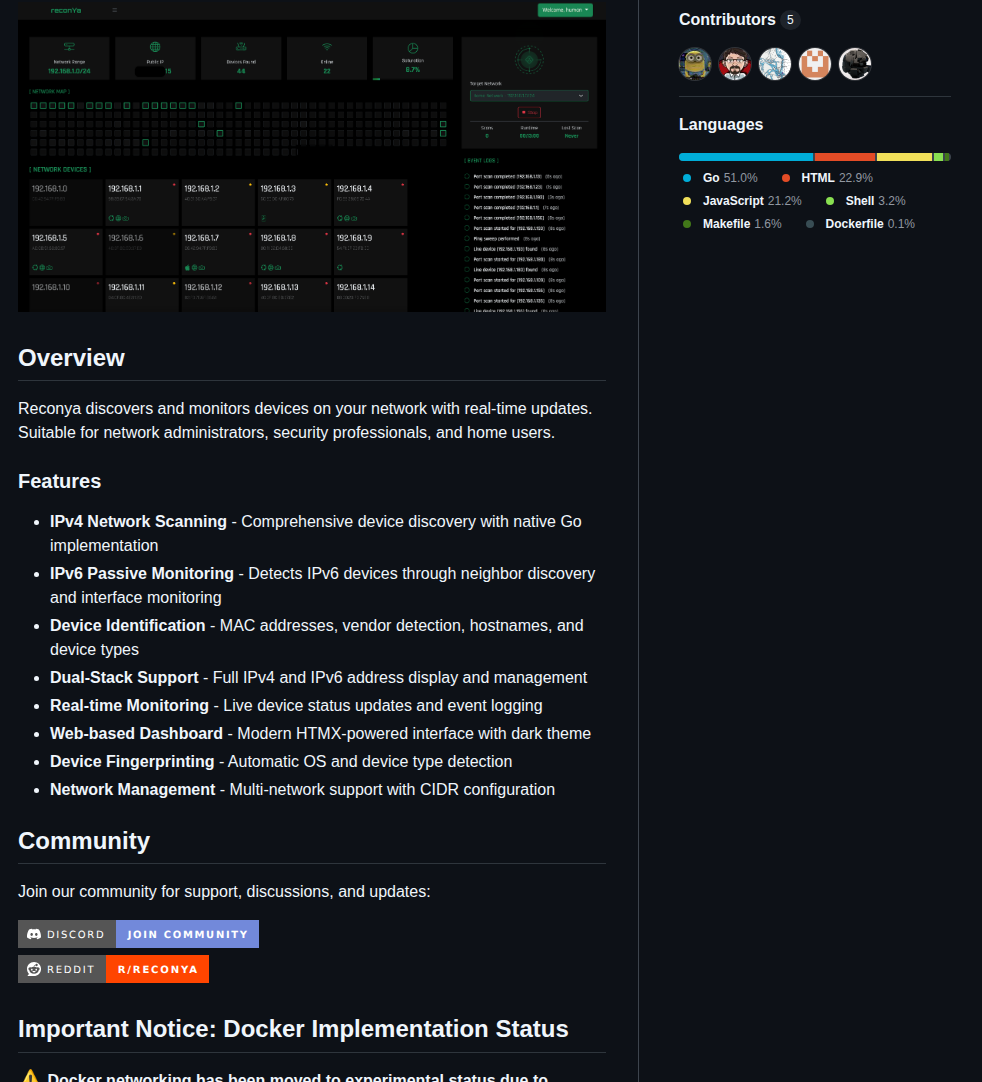Select the Device Fingerprinting feature text

click(x=281, y=761)
